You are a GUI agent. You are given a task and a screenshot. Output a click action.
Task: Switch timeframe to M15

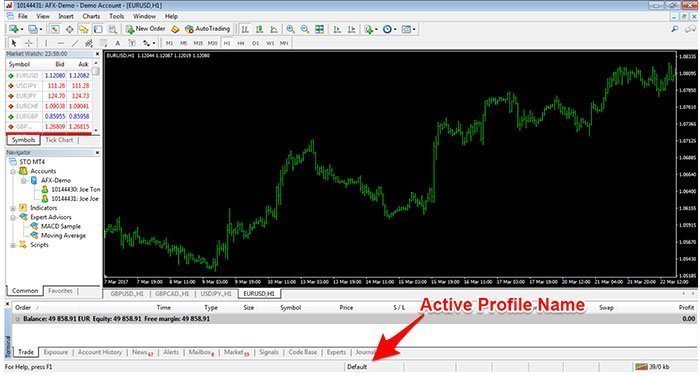[198, 43]
